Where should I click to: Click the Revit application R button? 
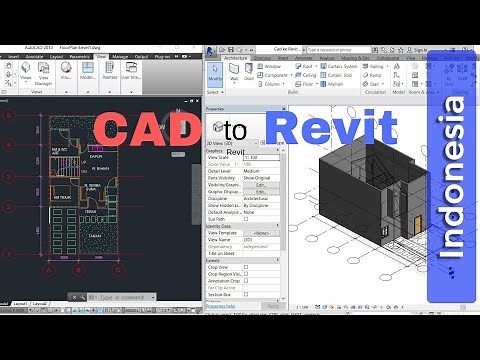pyautogui.click(x=210, y=50)
